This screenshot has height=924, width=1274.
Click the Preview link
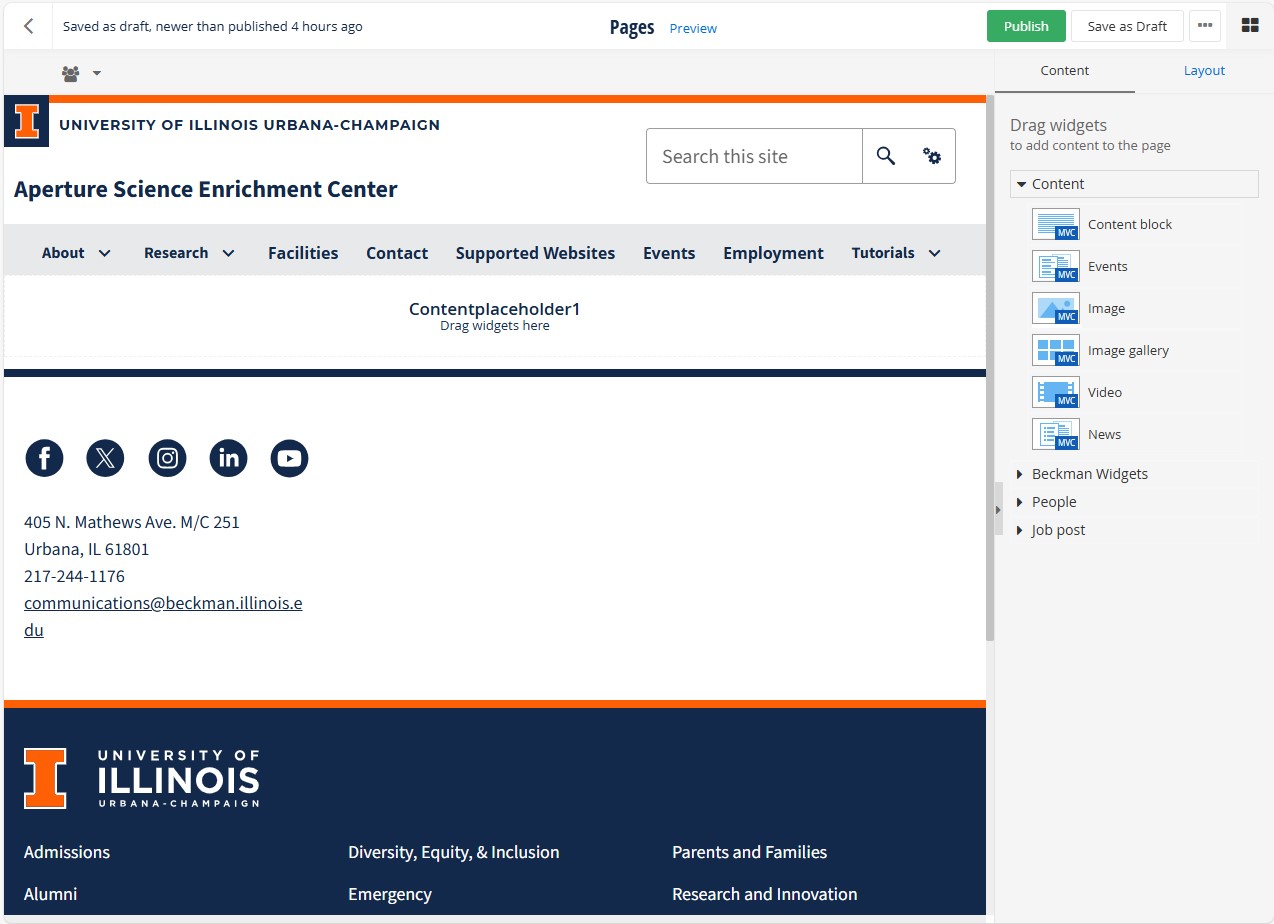(693, 28)
